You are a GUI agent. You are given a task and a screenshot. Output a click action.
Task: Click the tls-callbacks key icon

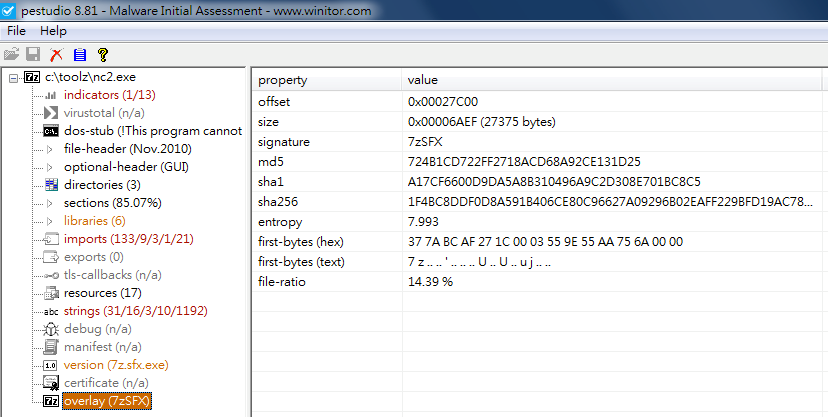pos(51,275)
